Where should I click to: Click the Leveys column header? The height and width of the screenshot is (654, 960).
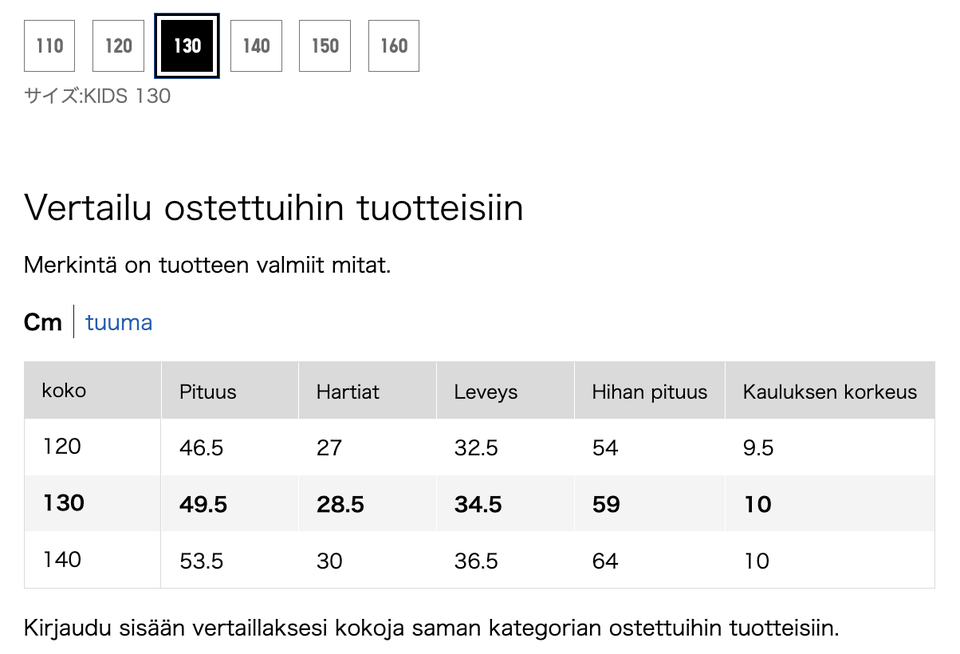[x=486, y=392]
